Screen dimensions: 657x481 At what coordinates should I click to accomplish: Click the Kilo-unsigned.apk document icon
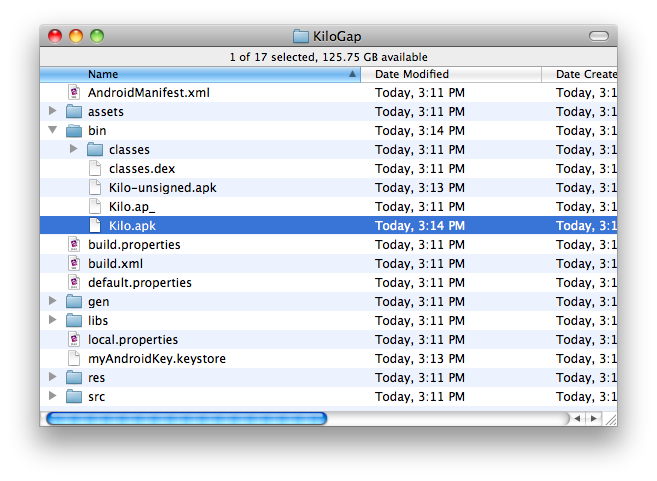coord(95,187)
